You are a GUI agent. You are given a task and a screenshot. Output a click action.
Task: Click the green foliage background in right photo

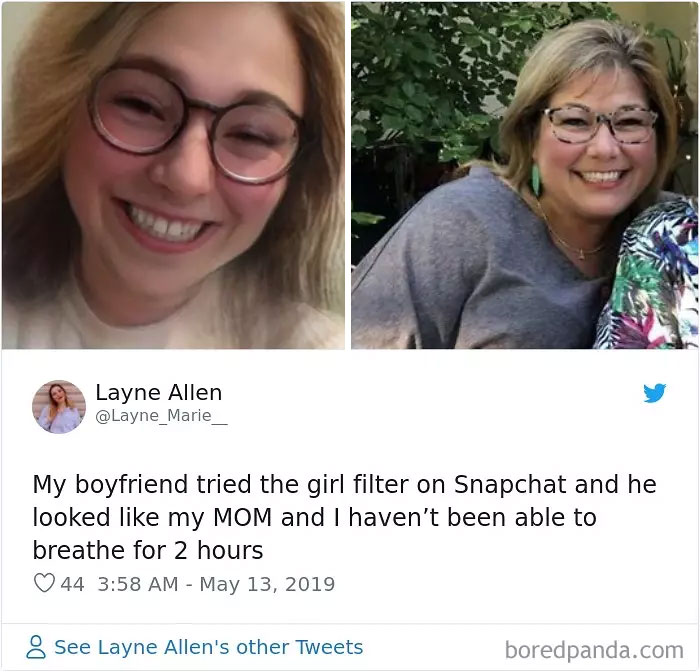pos(429,76)
